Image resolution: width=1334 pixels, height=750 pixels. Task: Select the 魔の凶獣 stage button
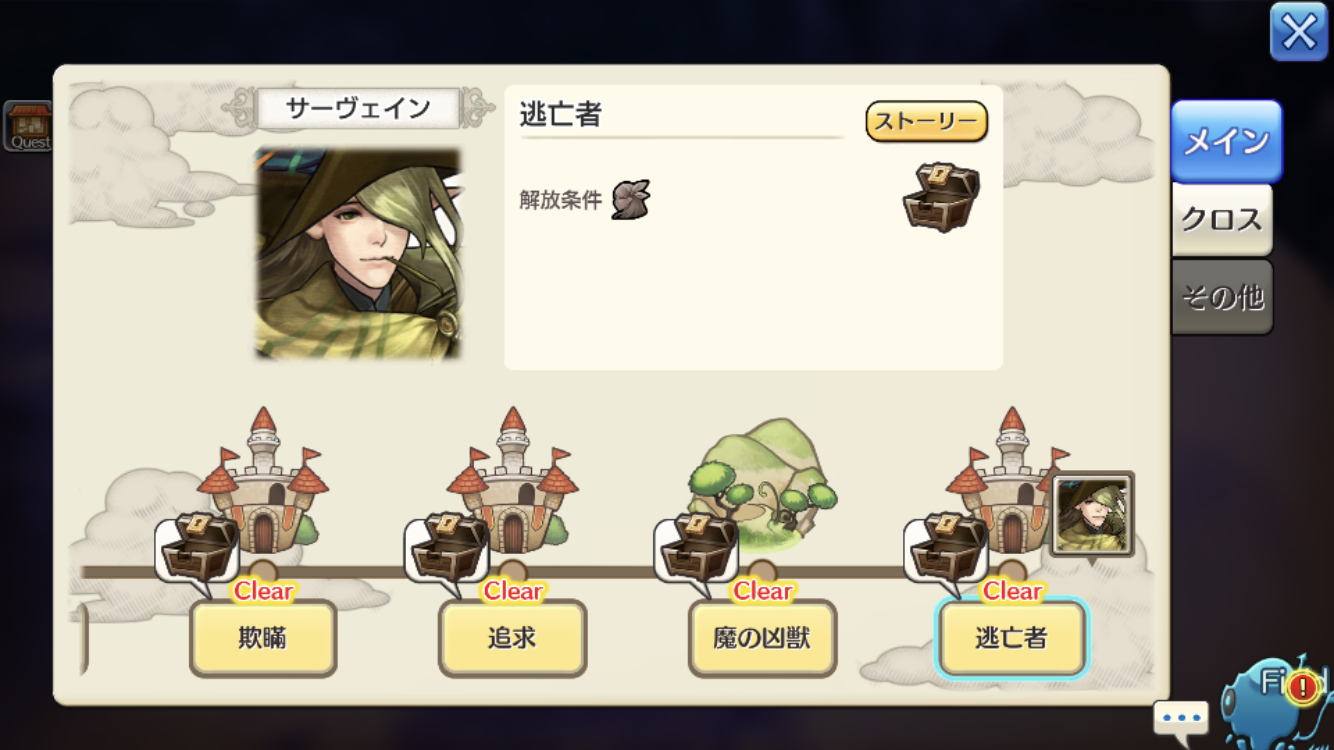pos(763,638)
